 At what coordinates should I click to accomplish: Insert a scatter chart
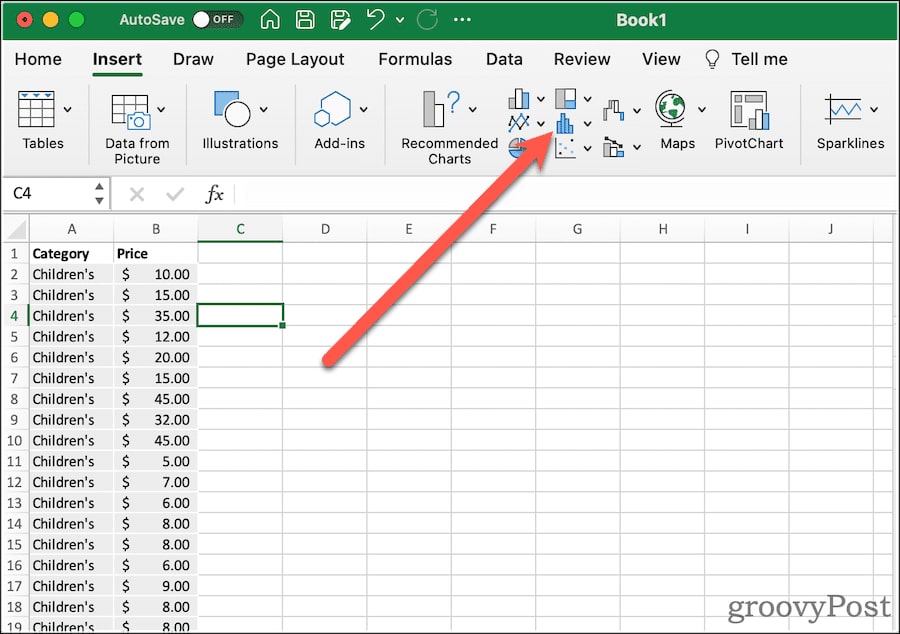(565, 148)
